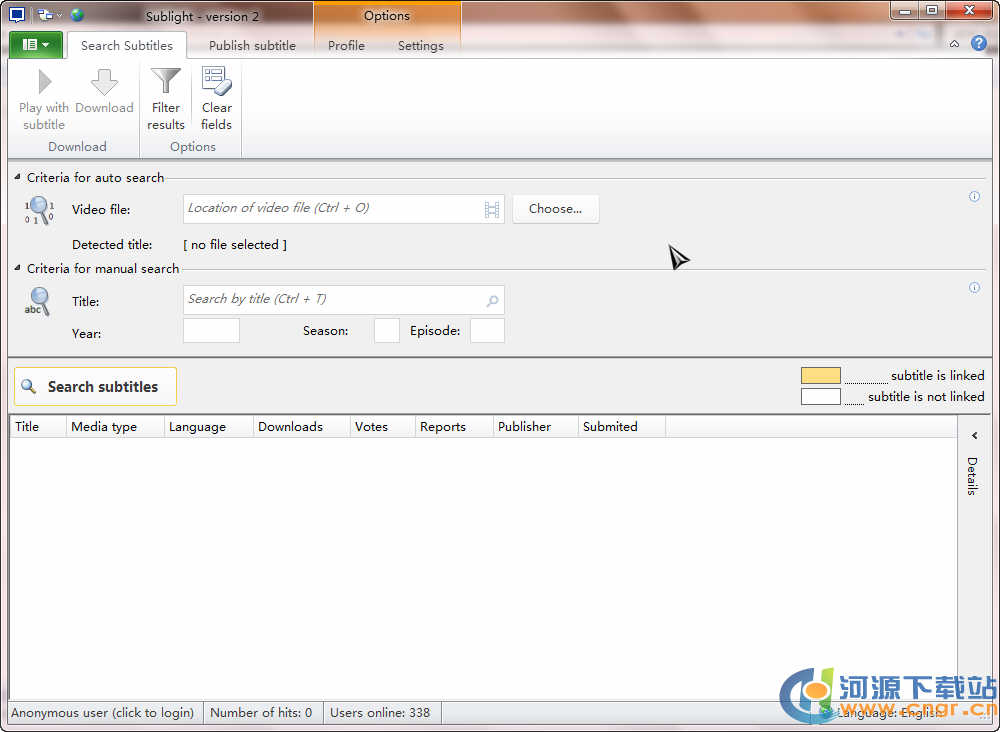Sort by Submited column header
The width and height of the screenshot is (1000, 732).
(622, 427)
